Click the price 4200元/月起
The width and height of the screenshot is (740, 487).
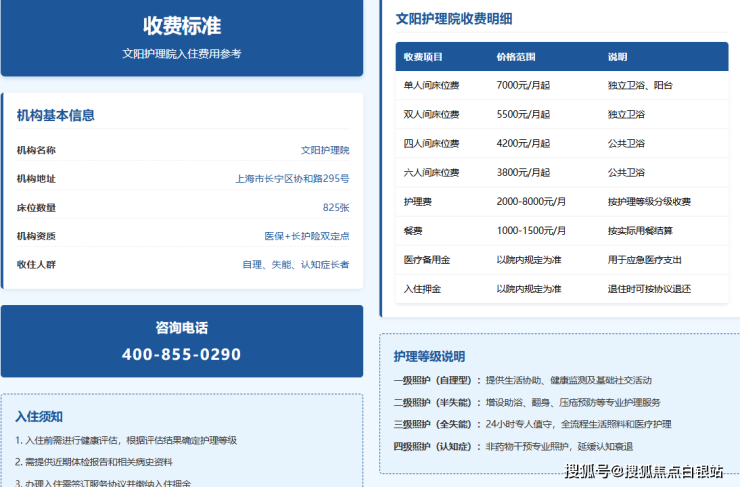[x=523, y=143]
